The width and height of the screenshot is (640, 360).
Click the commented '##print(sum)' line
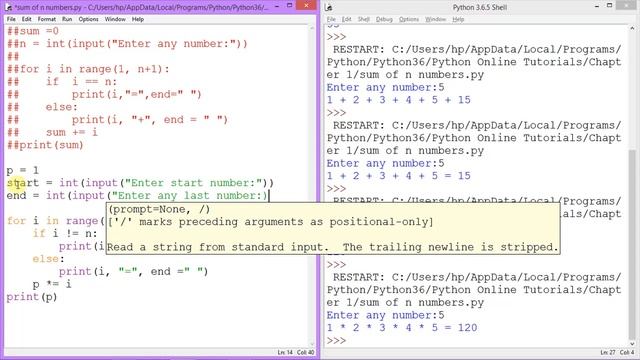tap(45, 145)
